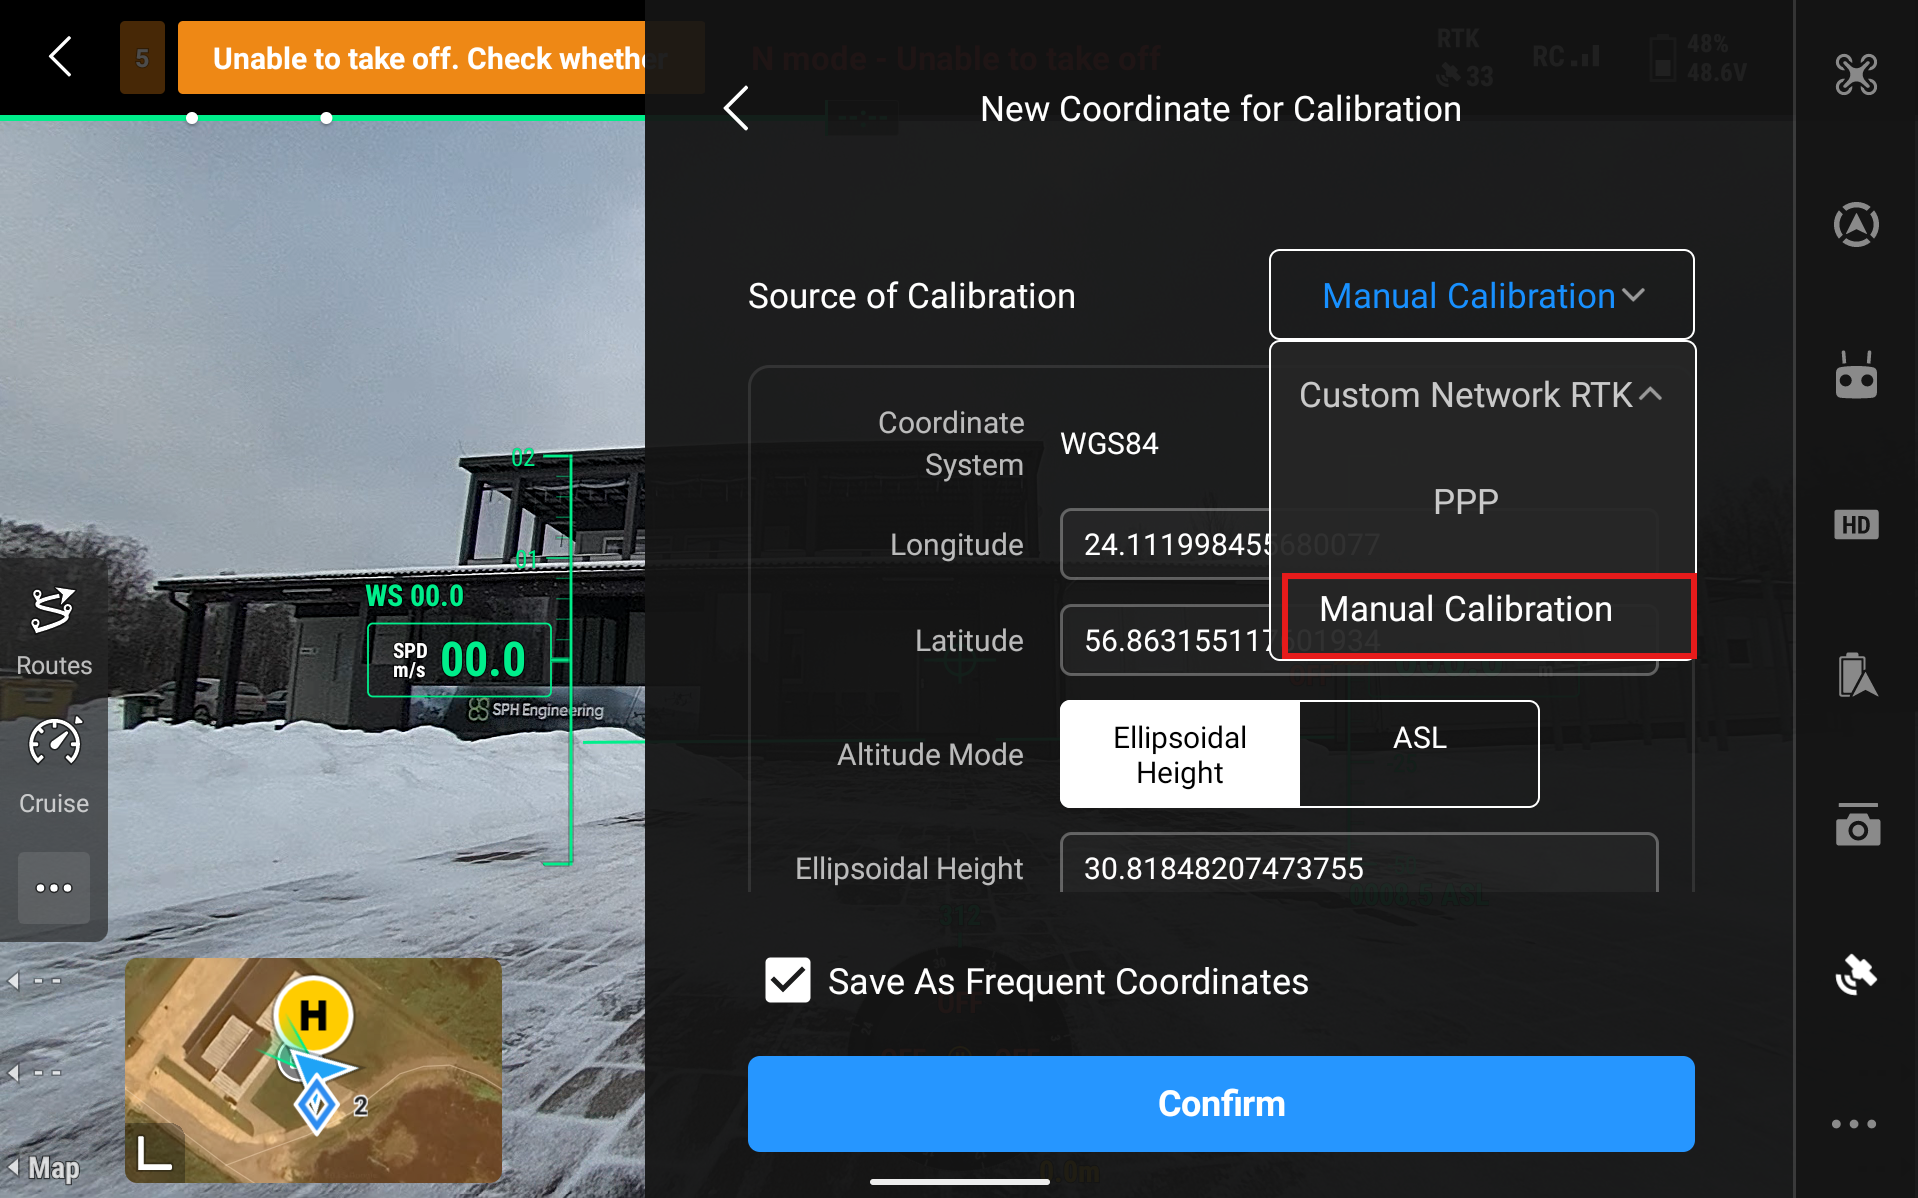1918x1198 pixels.
Task: Uncheck Save As Frequent Coordinates checkbox
Action: tap(788, 981)
